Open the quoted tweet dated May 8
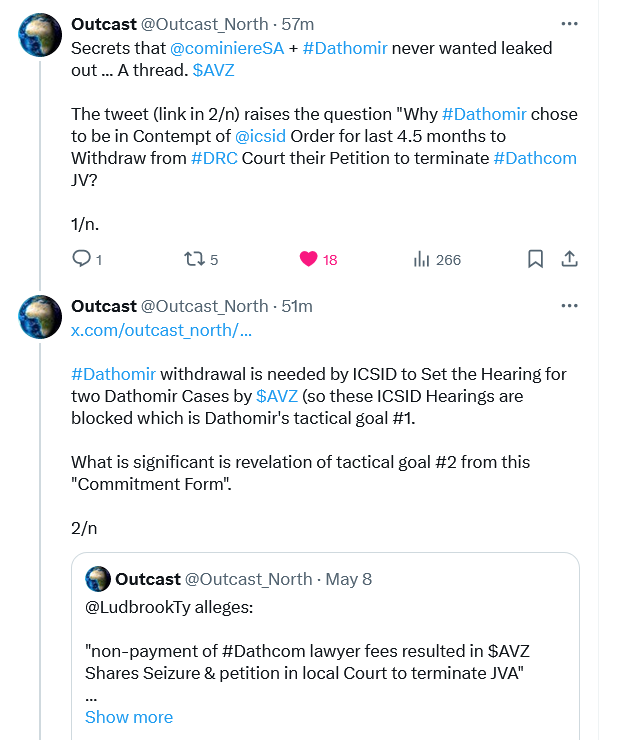Viewport: 618px width, 740px height. [x=325, y=646]
